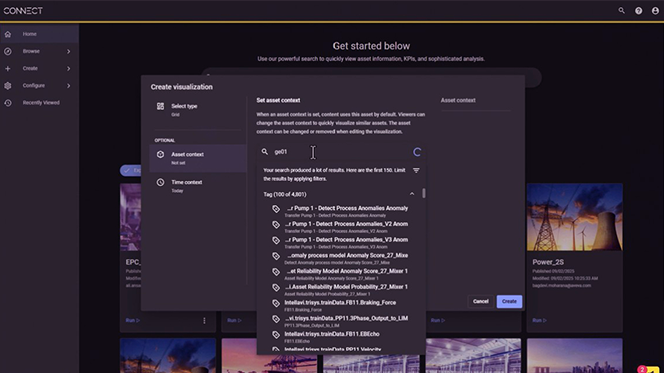The width and height of the screenshot is (664, 373).
Task: Select trainData.FB11.Braking_Force tag
Action: [341, 305]
